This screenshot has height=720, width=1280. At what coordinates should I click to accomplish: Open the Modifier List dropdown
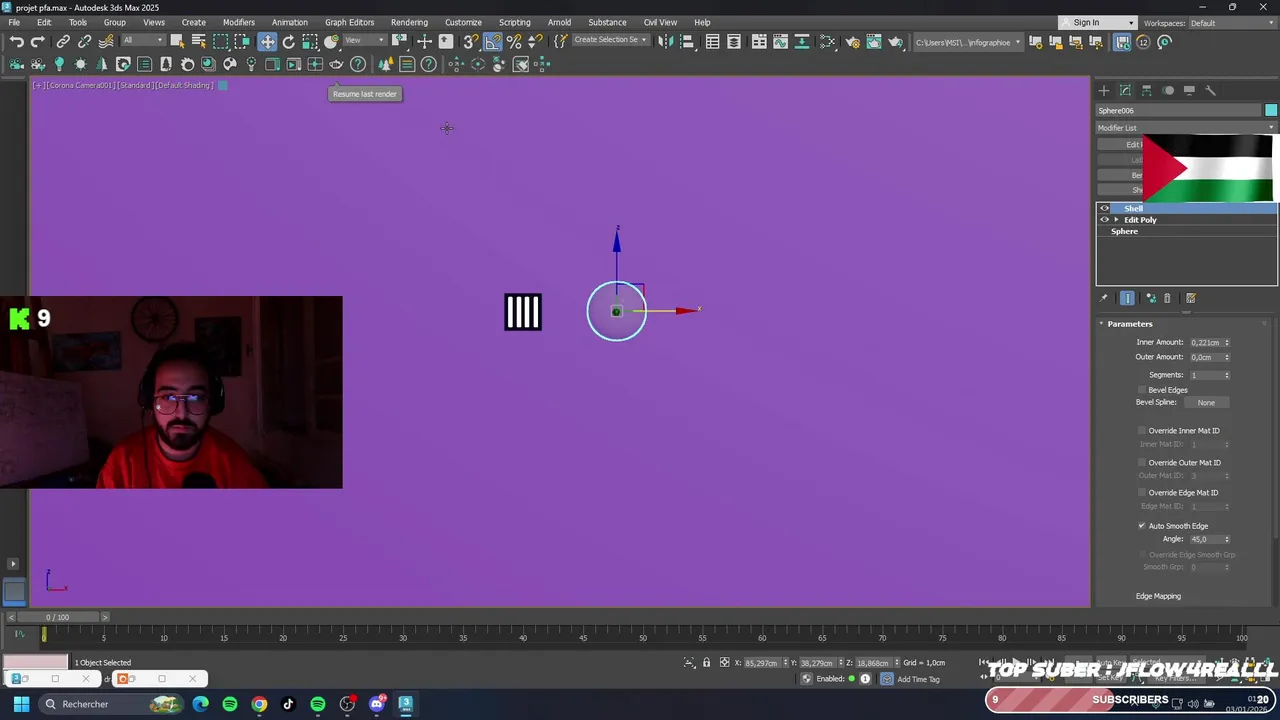coord(1186,128)
